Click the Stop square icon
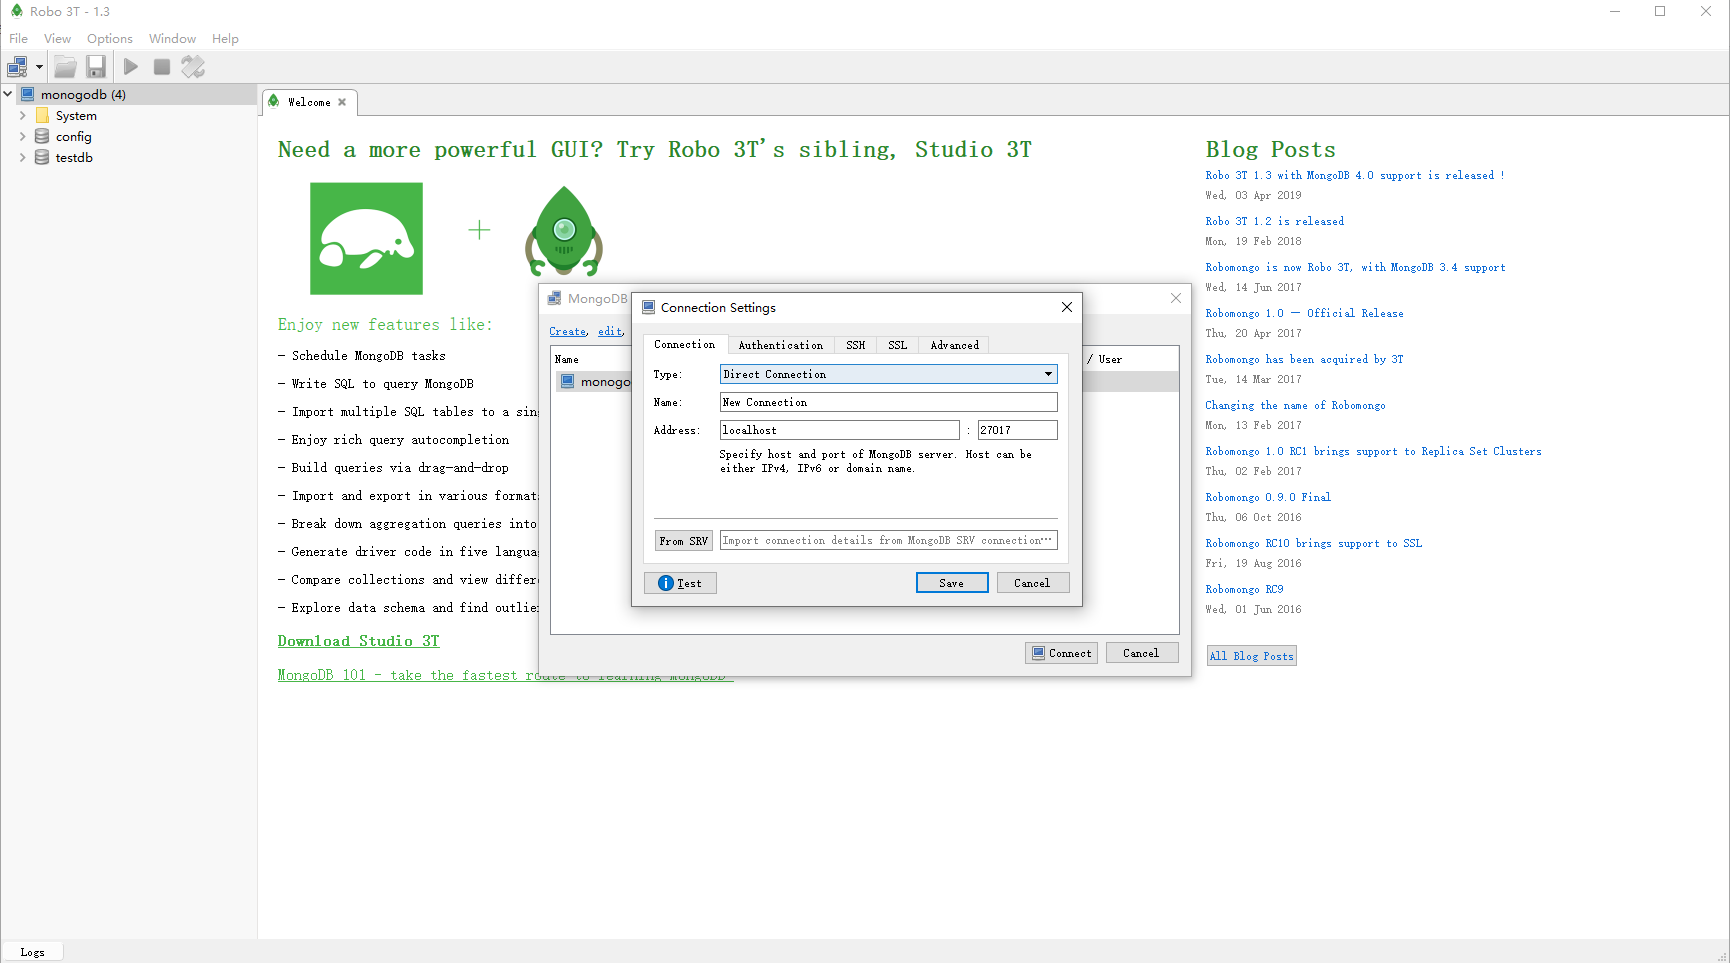This screenshot has height=963, width=1730. (161, 67)
